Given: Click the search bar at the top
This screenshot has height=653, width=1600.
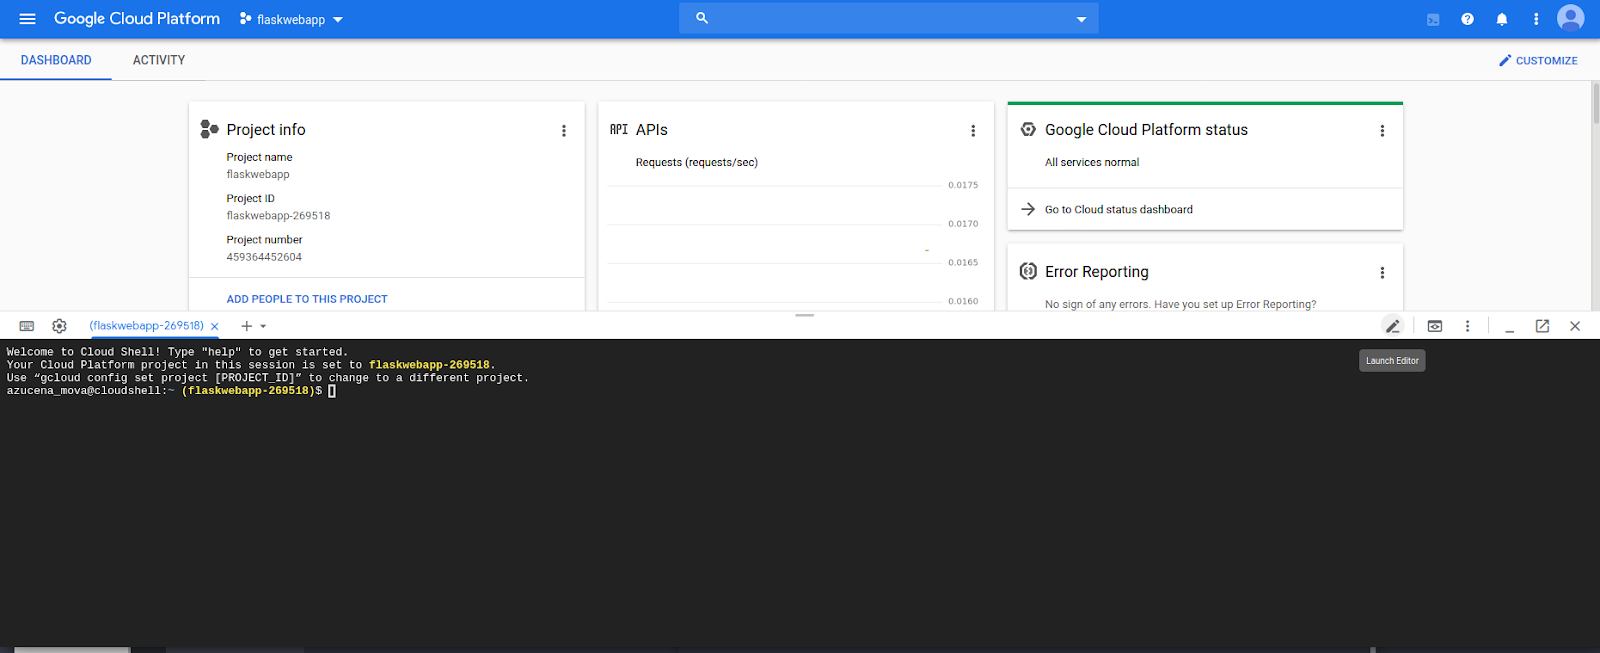Looking at the screenshot, I should coord(888,18).
